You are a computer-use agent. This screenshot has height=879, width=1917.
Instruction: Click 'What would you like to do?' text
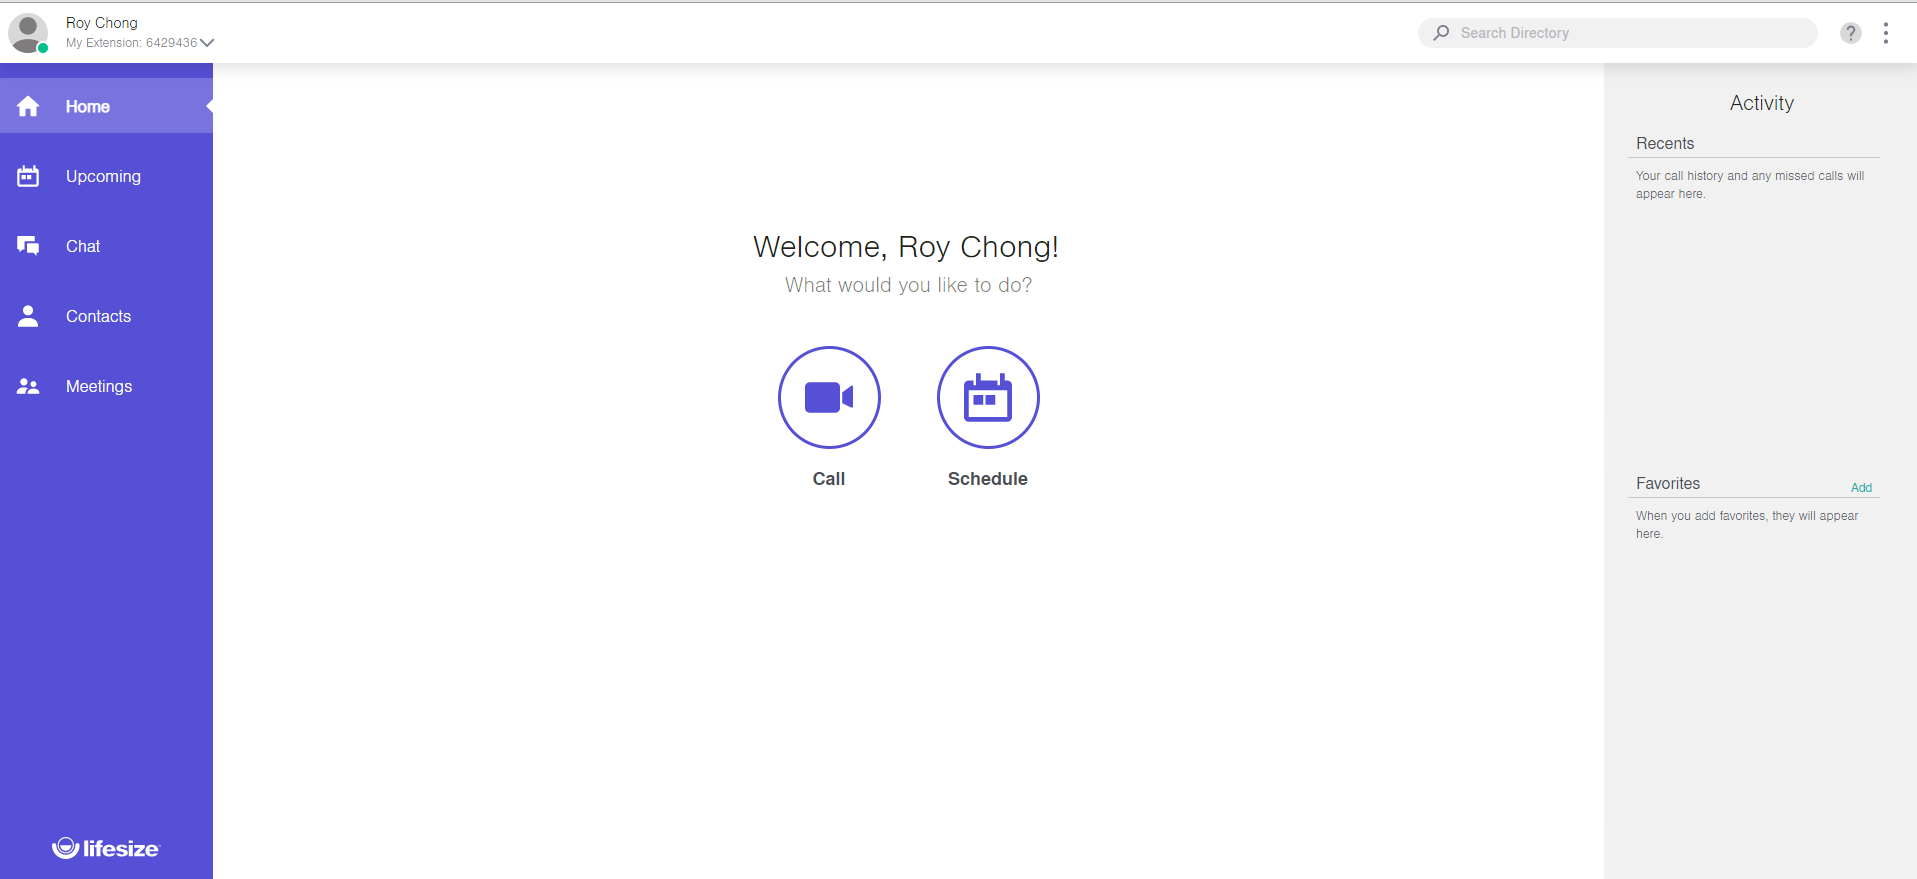908,285
